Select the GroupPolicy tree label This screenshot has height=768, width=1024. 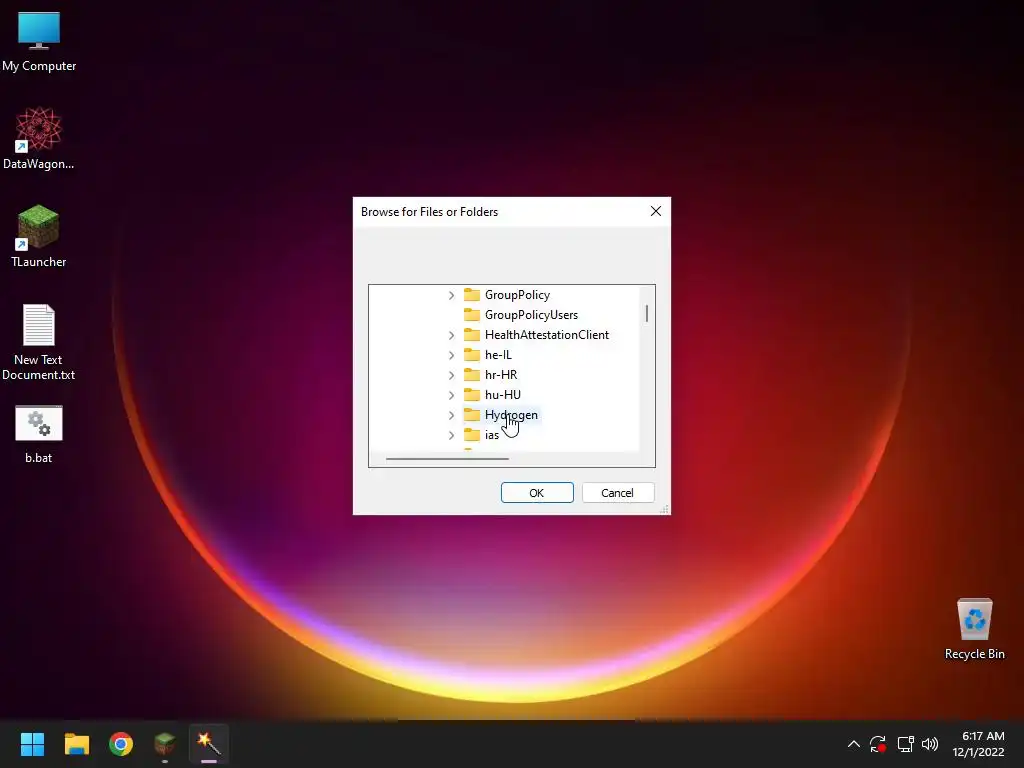pos(517,295)
